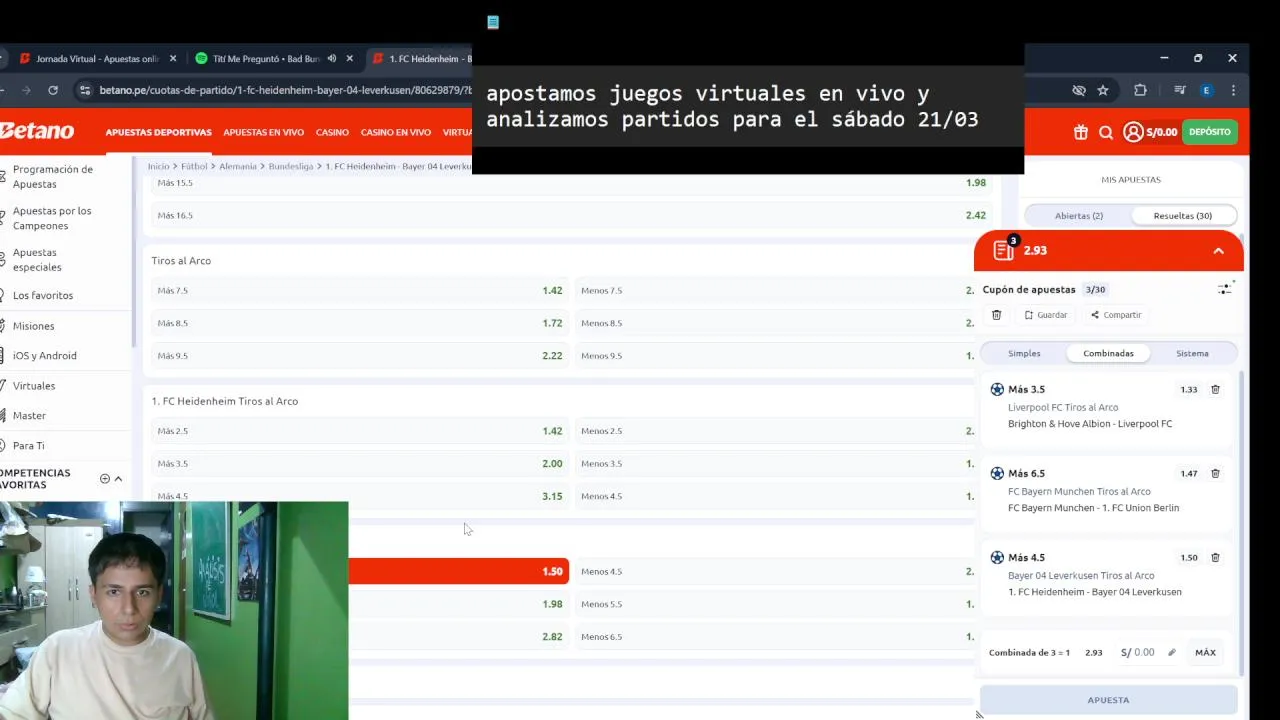Close the Jornada Virtual browser tab
1280x720 pixels.
coord(172,59)
